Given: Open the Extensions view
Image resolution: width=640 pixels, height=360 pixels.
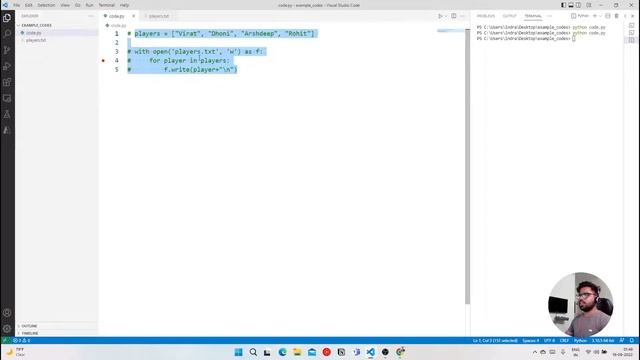Looking at the screenshot, I should tap(7, 82).
